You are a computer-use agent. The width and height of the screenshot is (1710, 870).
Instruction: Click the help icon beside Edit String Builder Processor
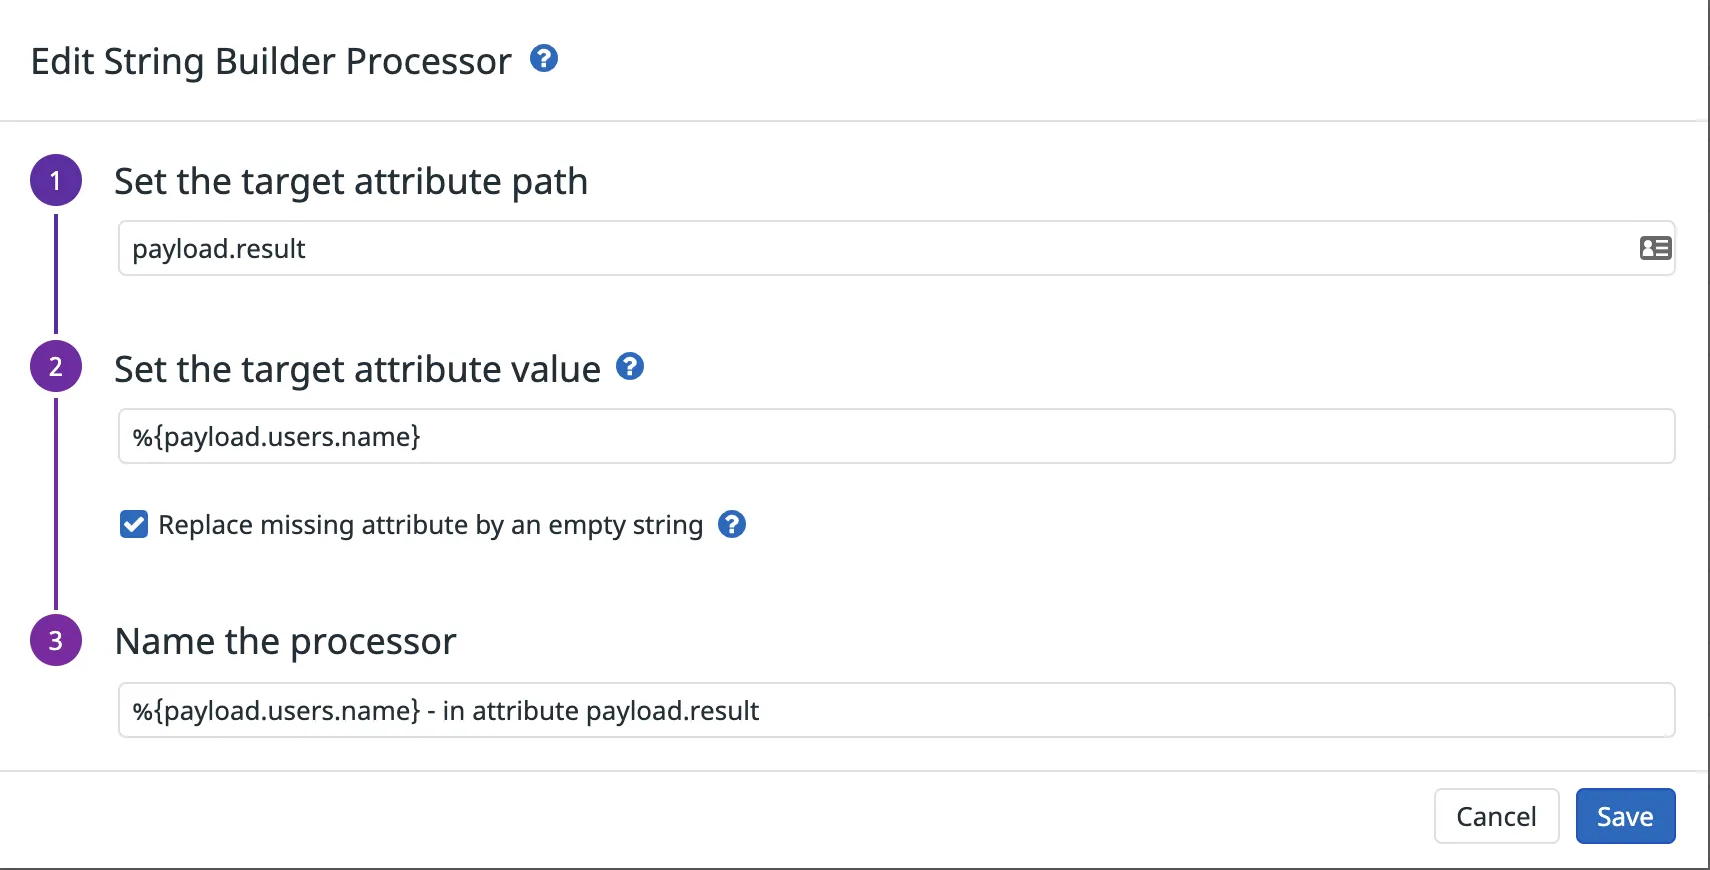tap(544, 59)
